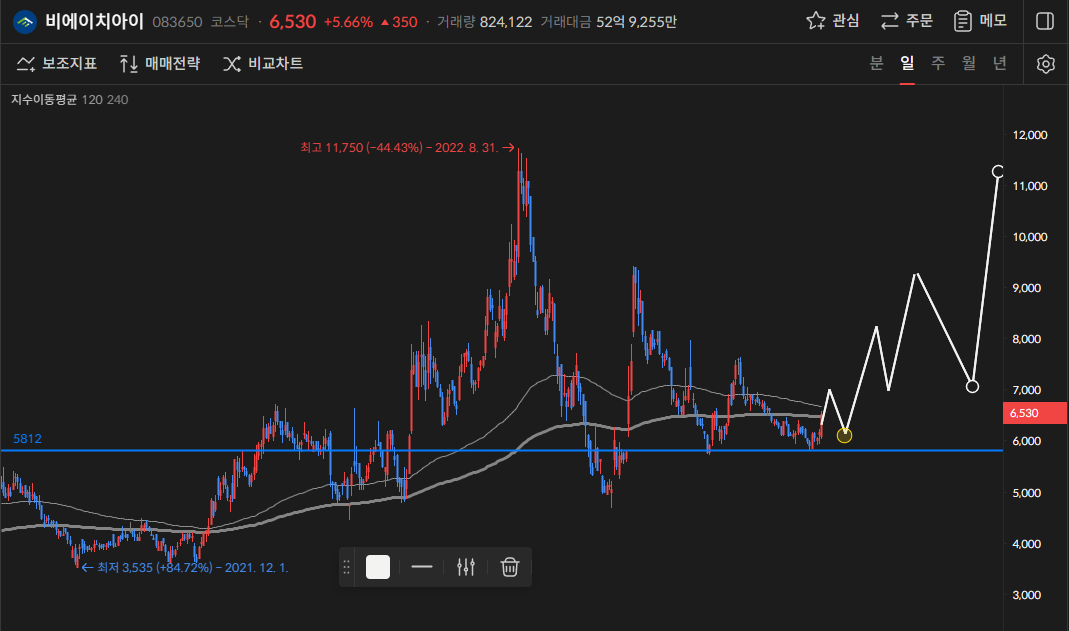This screenshot has height=631, width=1069.
Task: Click the 비에이치아이 company logo icon
Action: [x=25, y=22]
